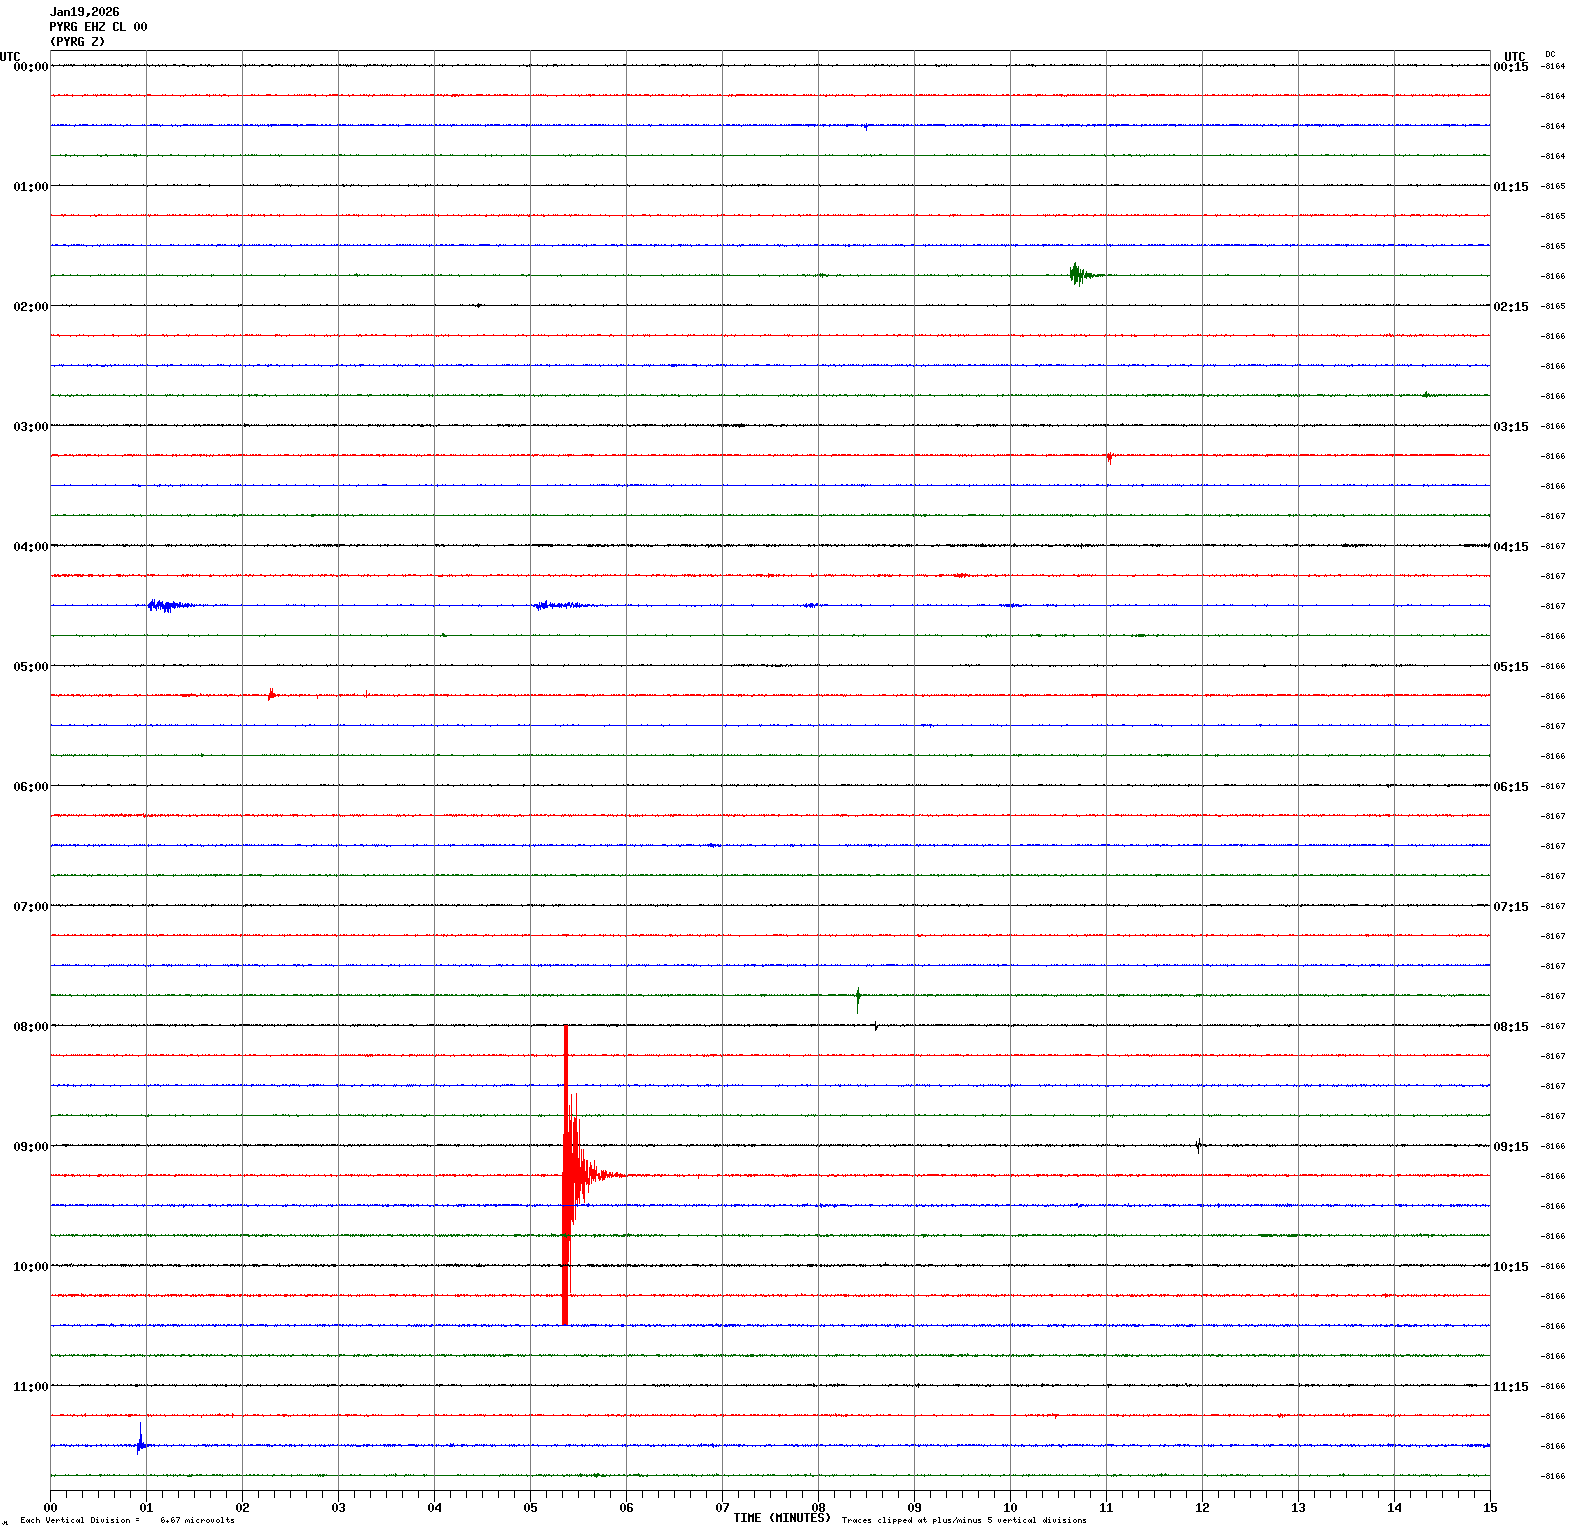This screenshot has height=1534, width=1570.
Task: Click the DC column header at top right
Action: coord(1550,54)
